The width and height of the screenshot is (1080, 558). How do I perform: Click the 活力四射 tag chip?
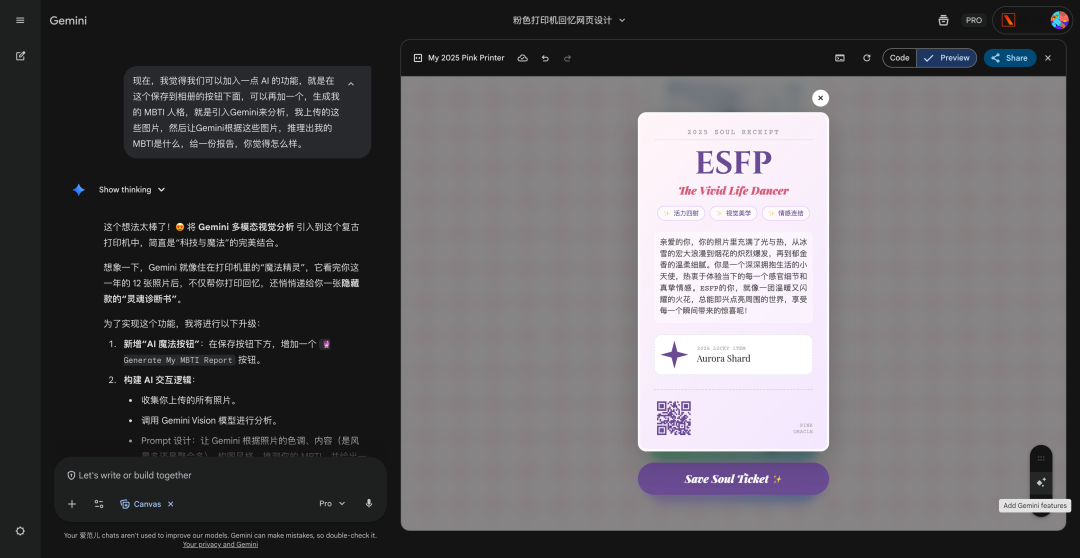681,214
